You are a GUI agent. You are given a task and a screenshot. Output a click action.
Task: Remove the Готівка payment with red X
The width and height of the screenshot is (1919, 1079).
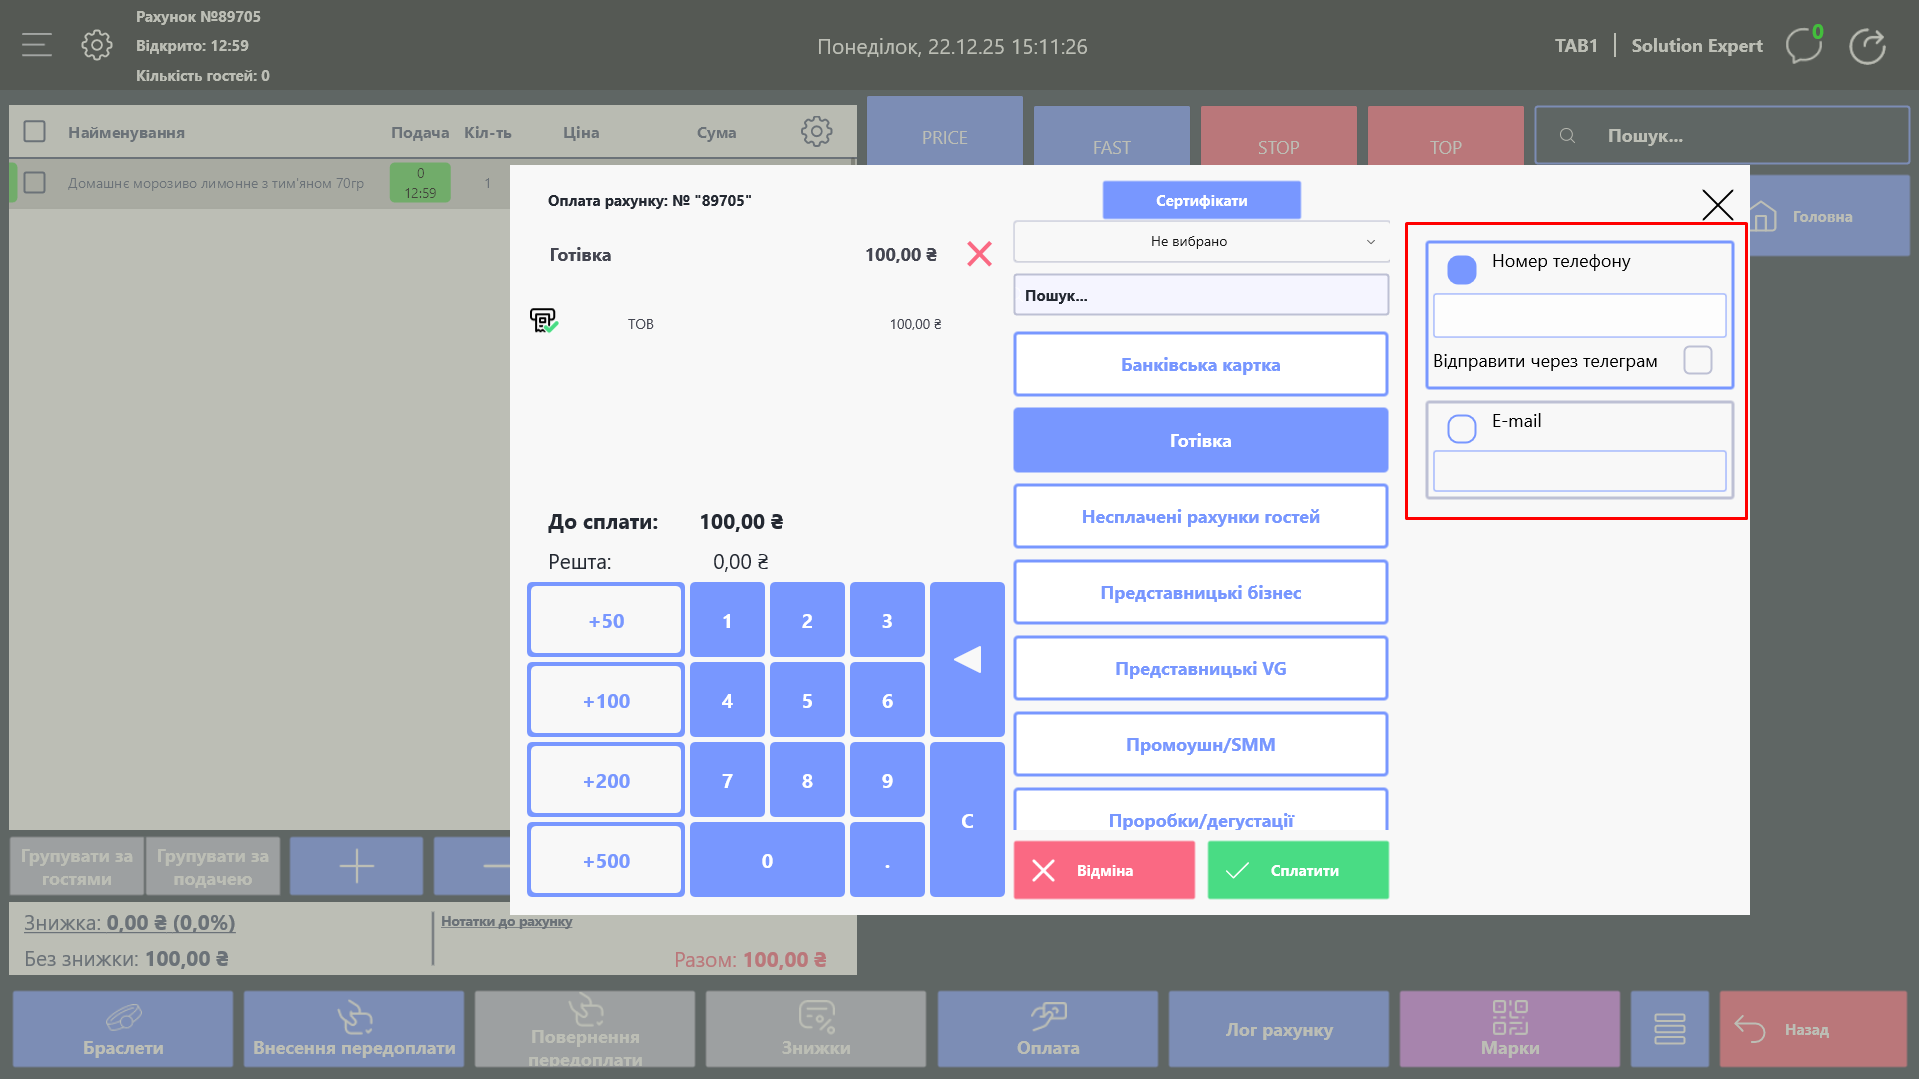[979, 254]
